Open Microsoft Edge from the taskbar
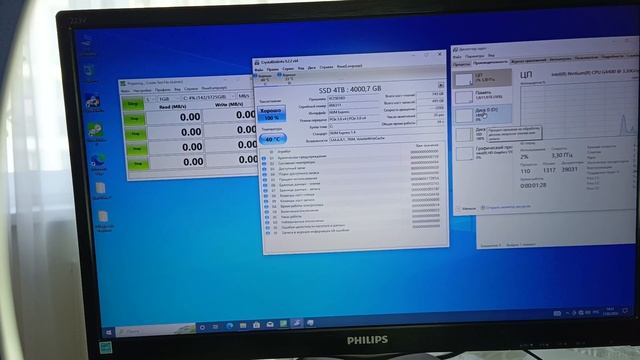 (x=230, y=326)
